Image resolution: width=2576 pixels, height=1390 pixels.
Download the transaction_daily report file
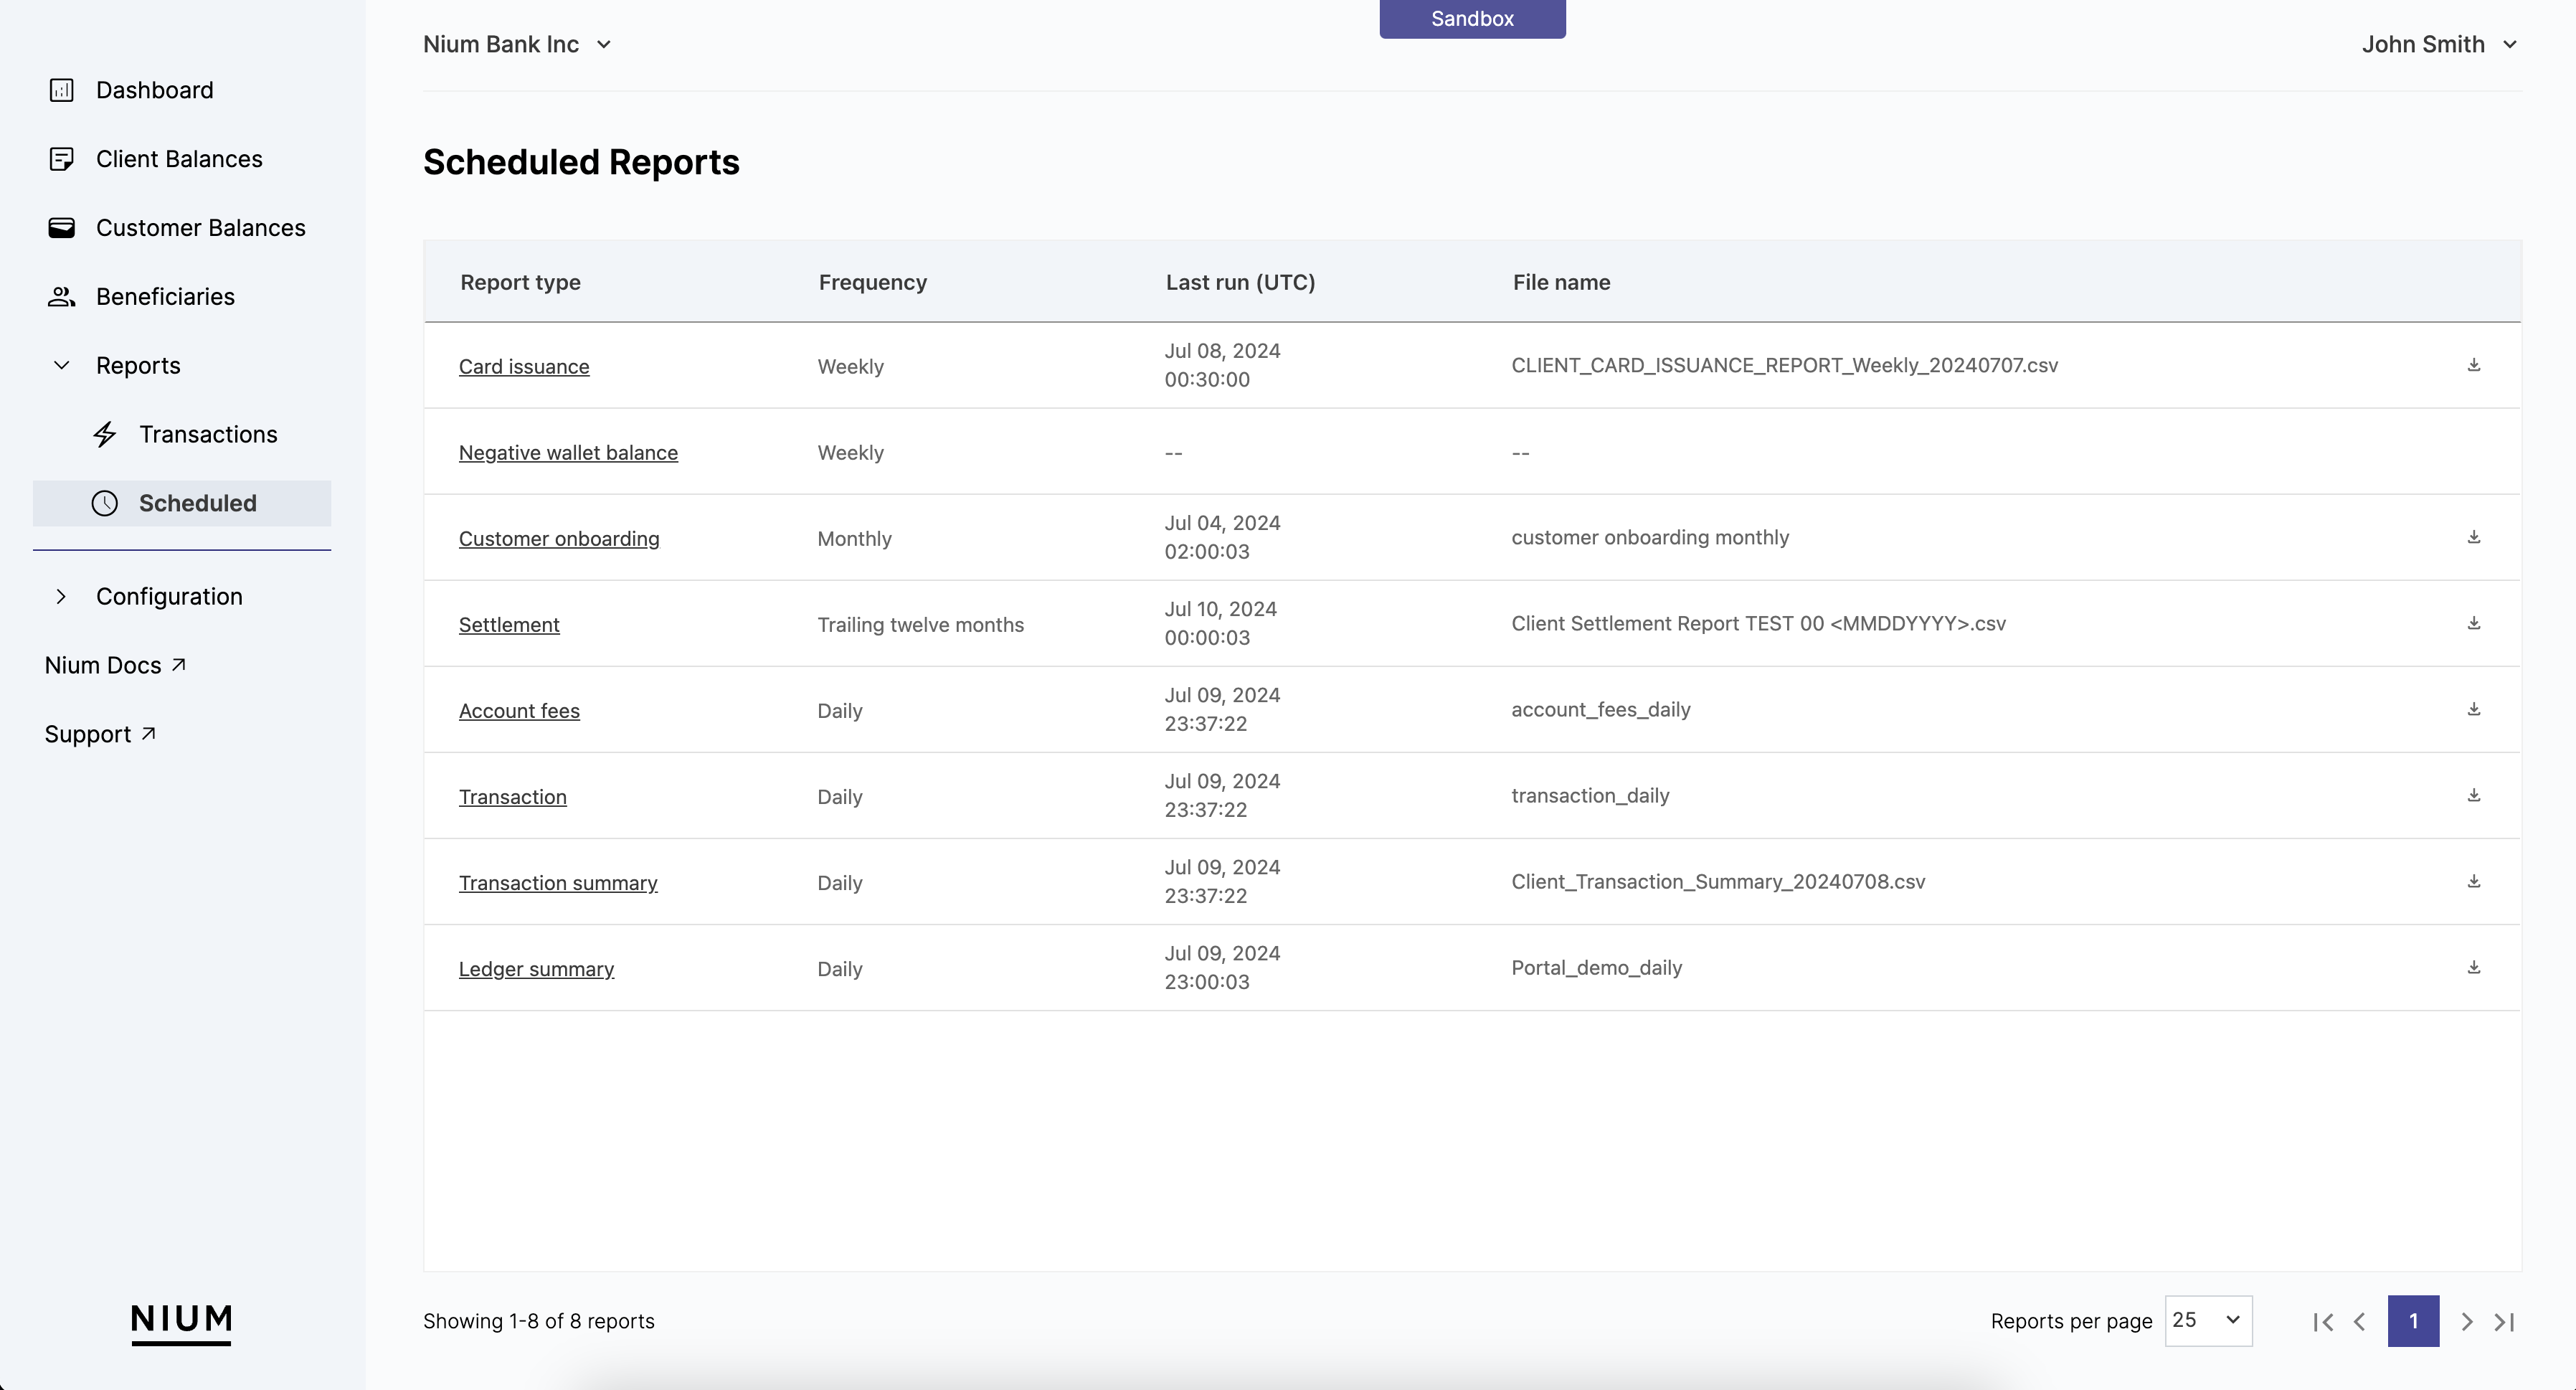[x=2474, y=795]
